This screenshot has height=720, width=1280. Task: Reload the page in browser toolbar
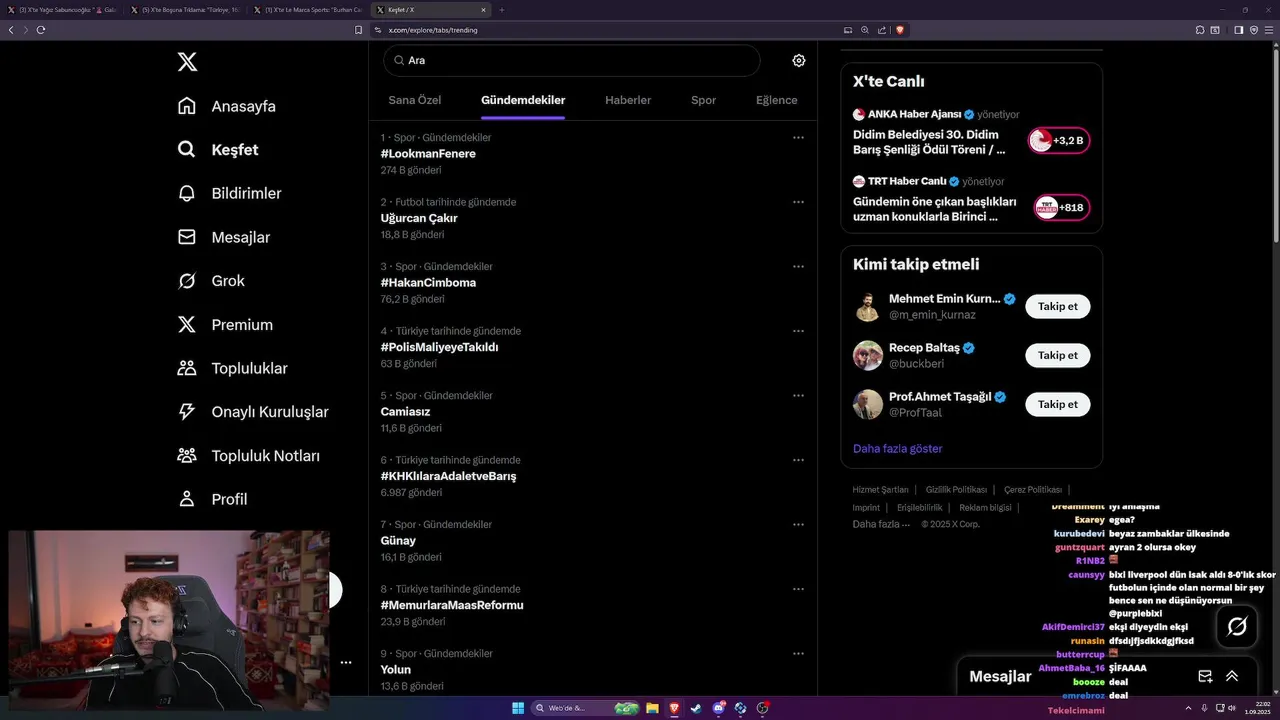click(x=41, y=30)
